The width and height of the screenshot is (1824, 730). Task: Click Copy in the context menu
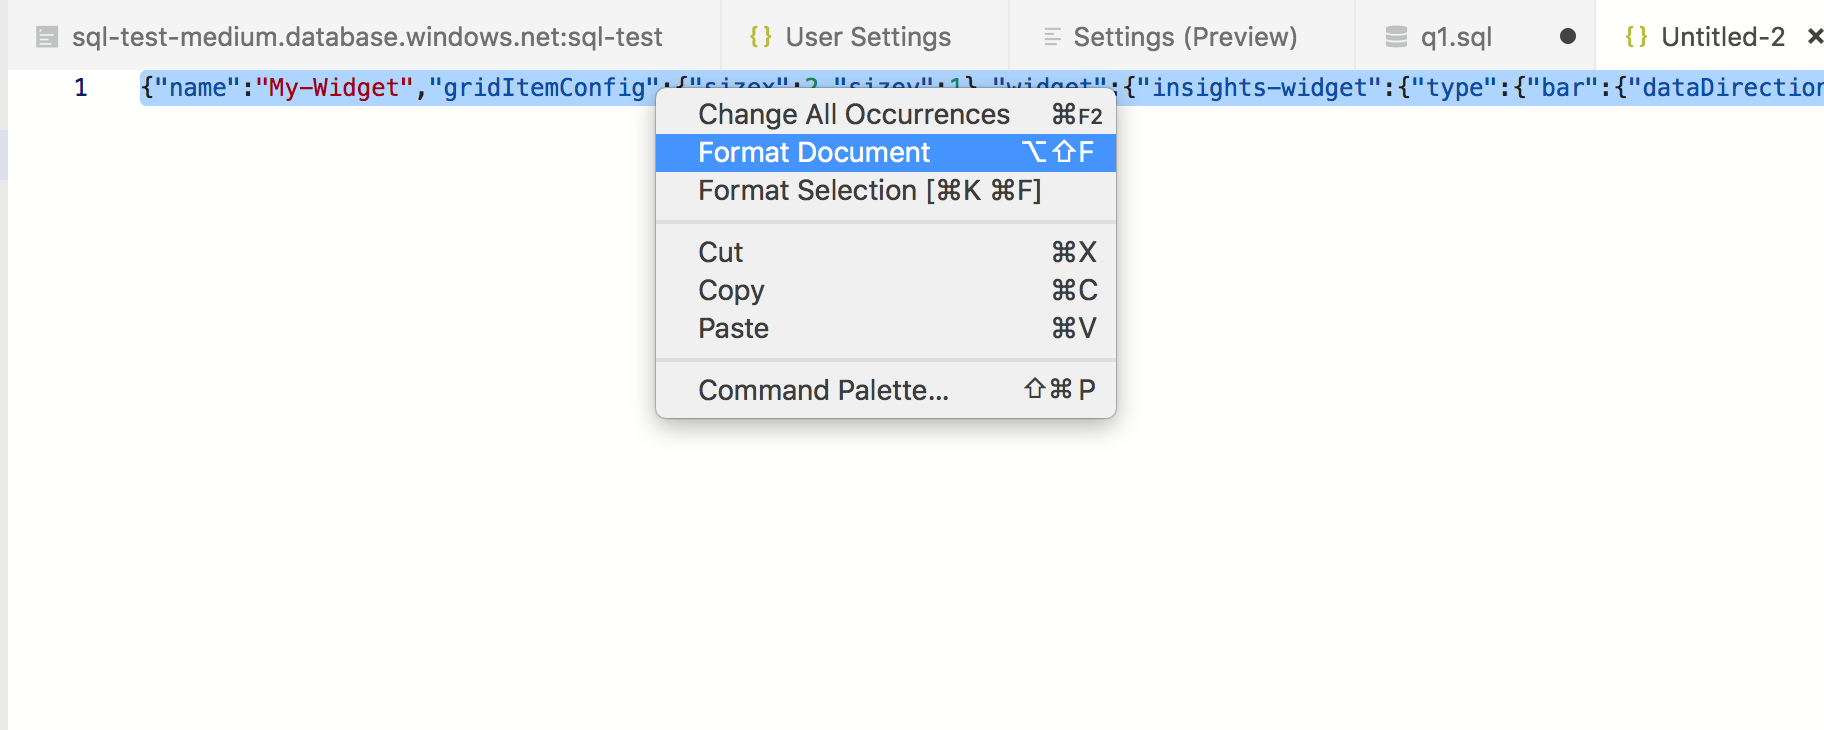731,291
